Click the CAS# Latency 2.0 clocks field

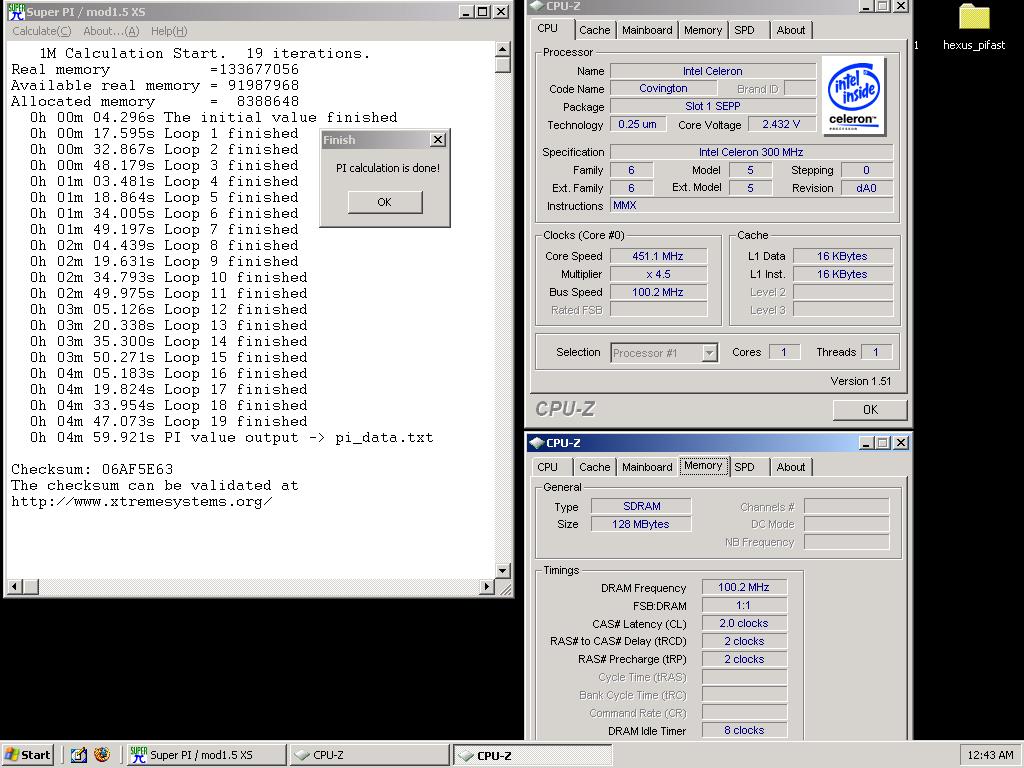(744, 623)
